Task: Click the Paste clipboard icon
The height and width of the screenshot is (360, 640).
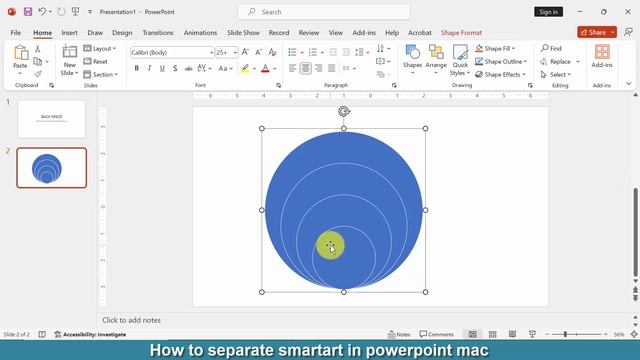Action: pos(20,53)
